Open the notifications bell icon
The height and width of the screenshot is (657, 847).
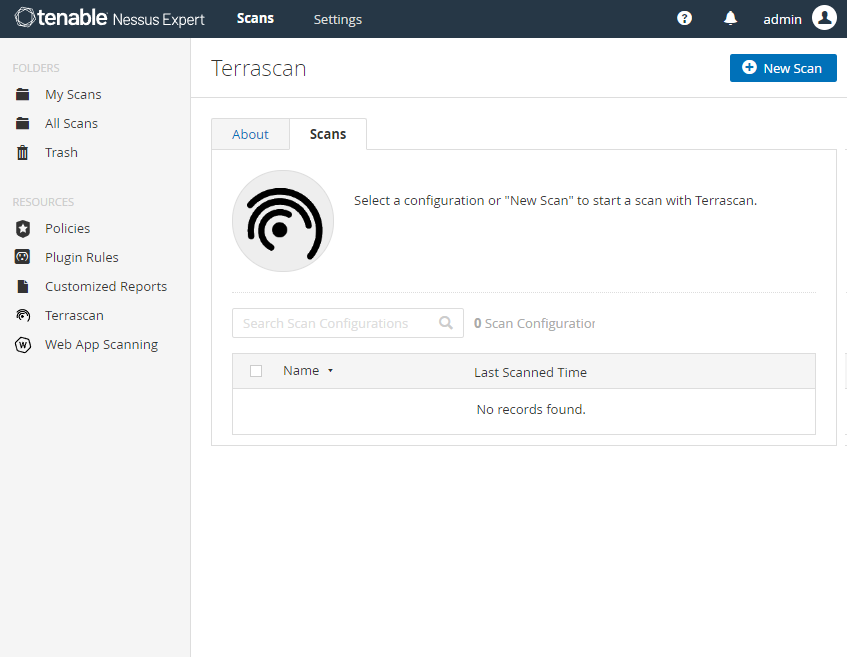(730, 18)
